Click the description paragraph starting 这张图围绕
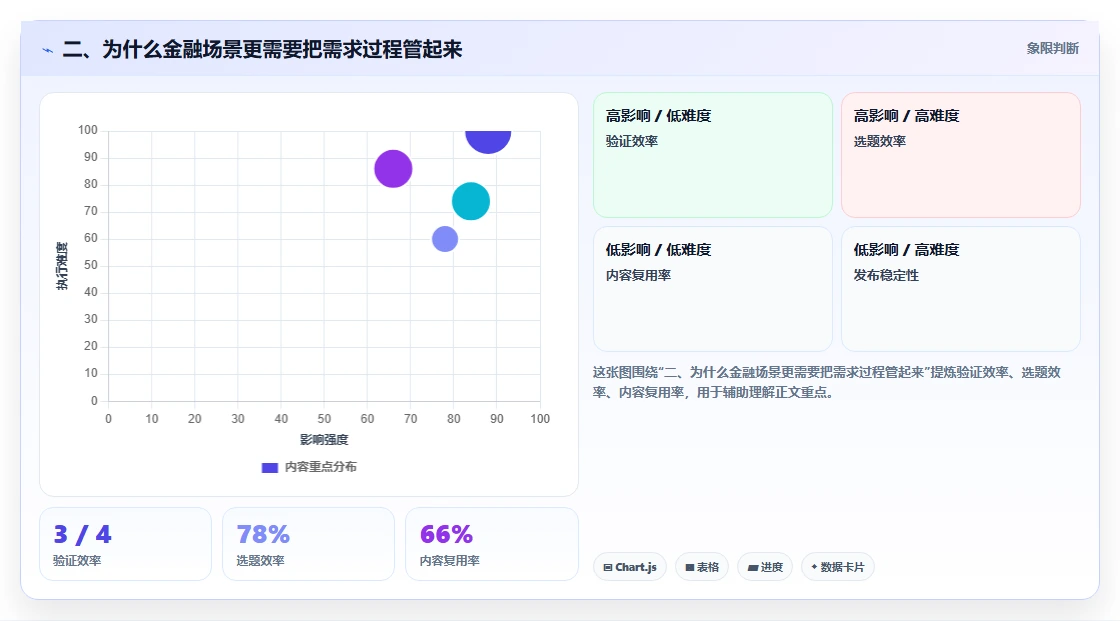This screenshot has height=621, width=1120. 826,382
